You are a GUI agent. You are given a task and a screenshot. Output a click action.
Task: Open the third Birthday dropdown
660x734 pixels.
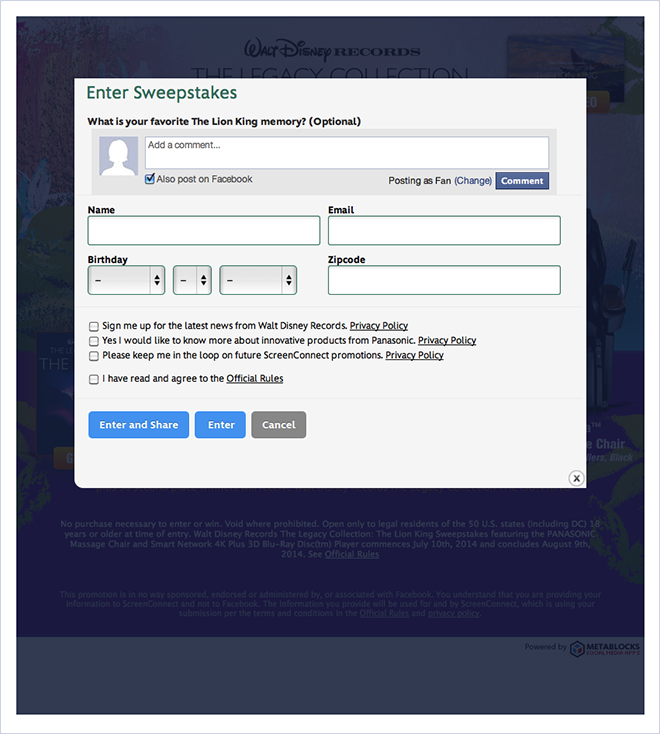258,280
